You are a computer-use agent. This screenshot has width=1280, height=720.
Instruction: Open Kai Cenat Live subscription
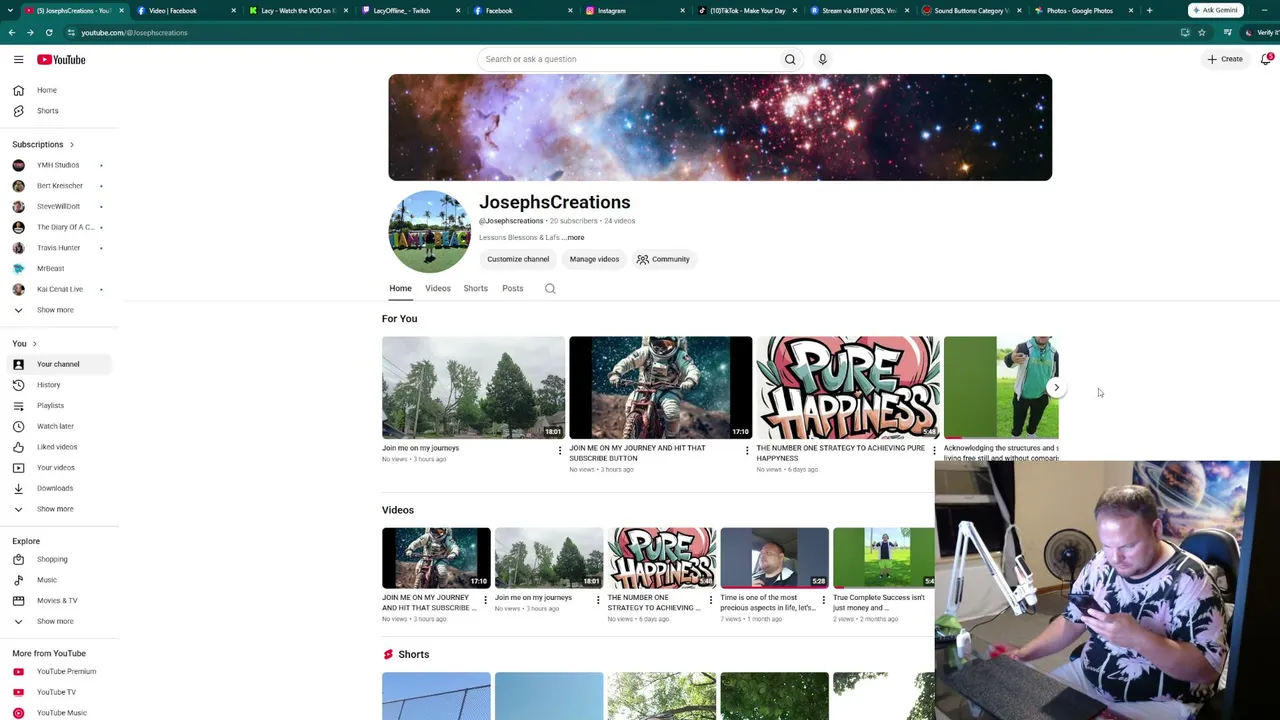58,289
